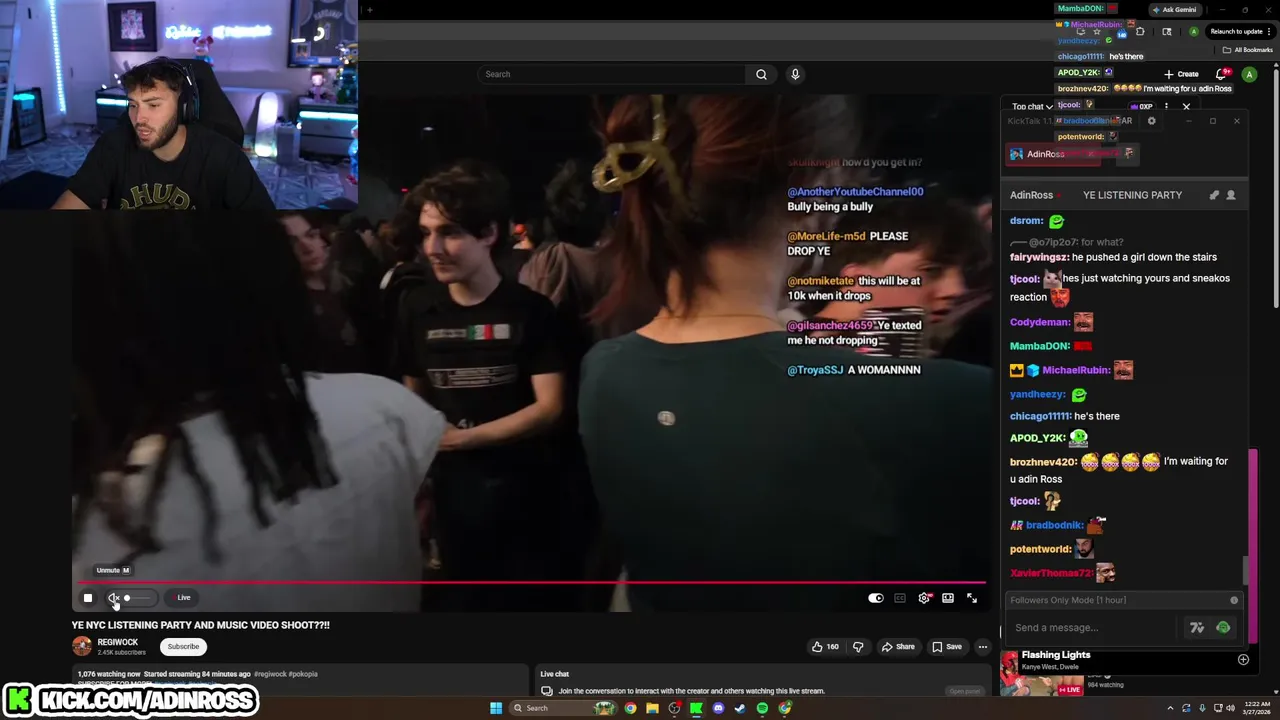Open the YouTube Create menu
The height and width of the screenshot is (720, 1280).
pyautogui.click(x=1182, y=74)
